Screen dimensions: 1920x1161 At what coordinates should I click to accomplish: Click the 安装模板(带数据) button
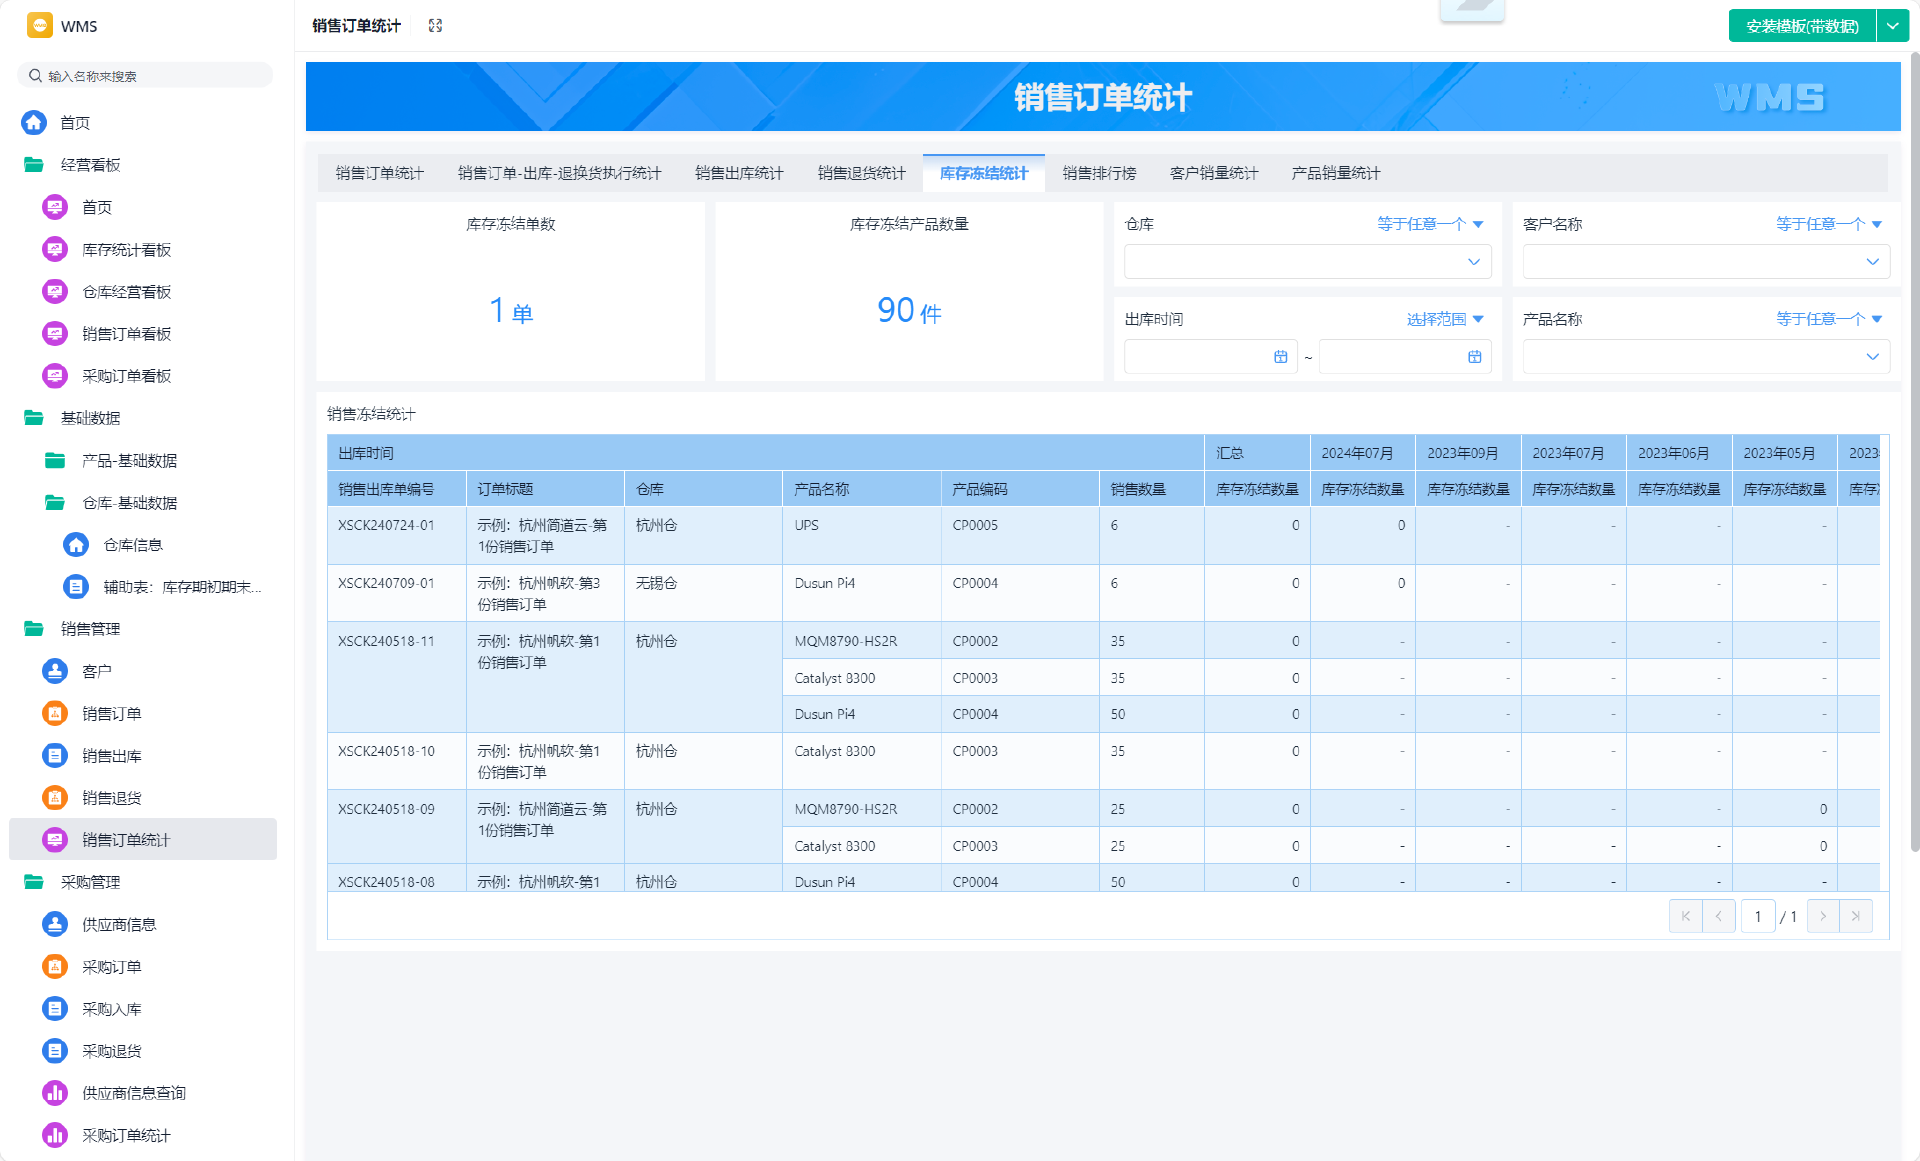coord(1802,26)
